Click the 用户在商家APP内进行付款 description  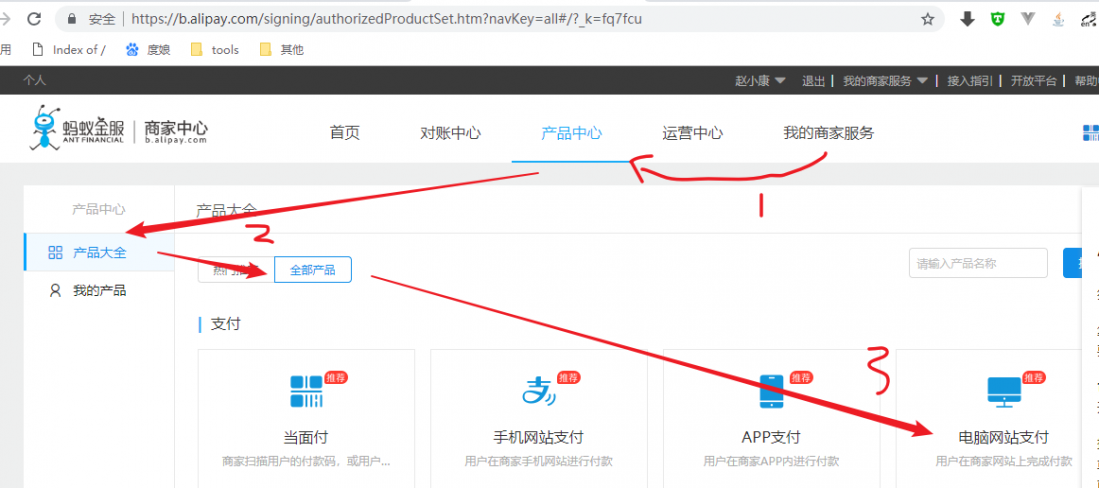click(771, 461)
